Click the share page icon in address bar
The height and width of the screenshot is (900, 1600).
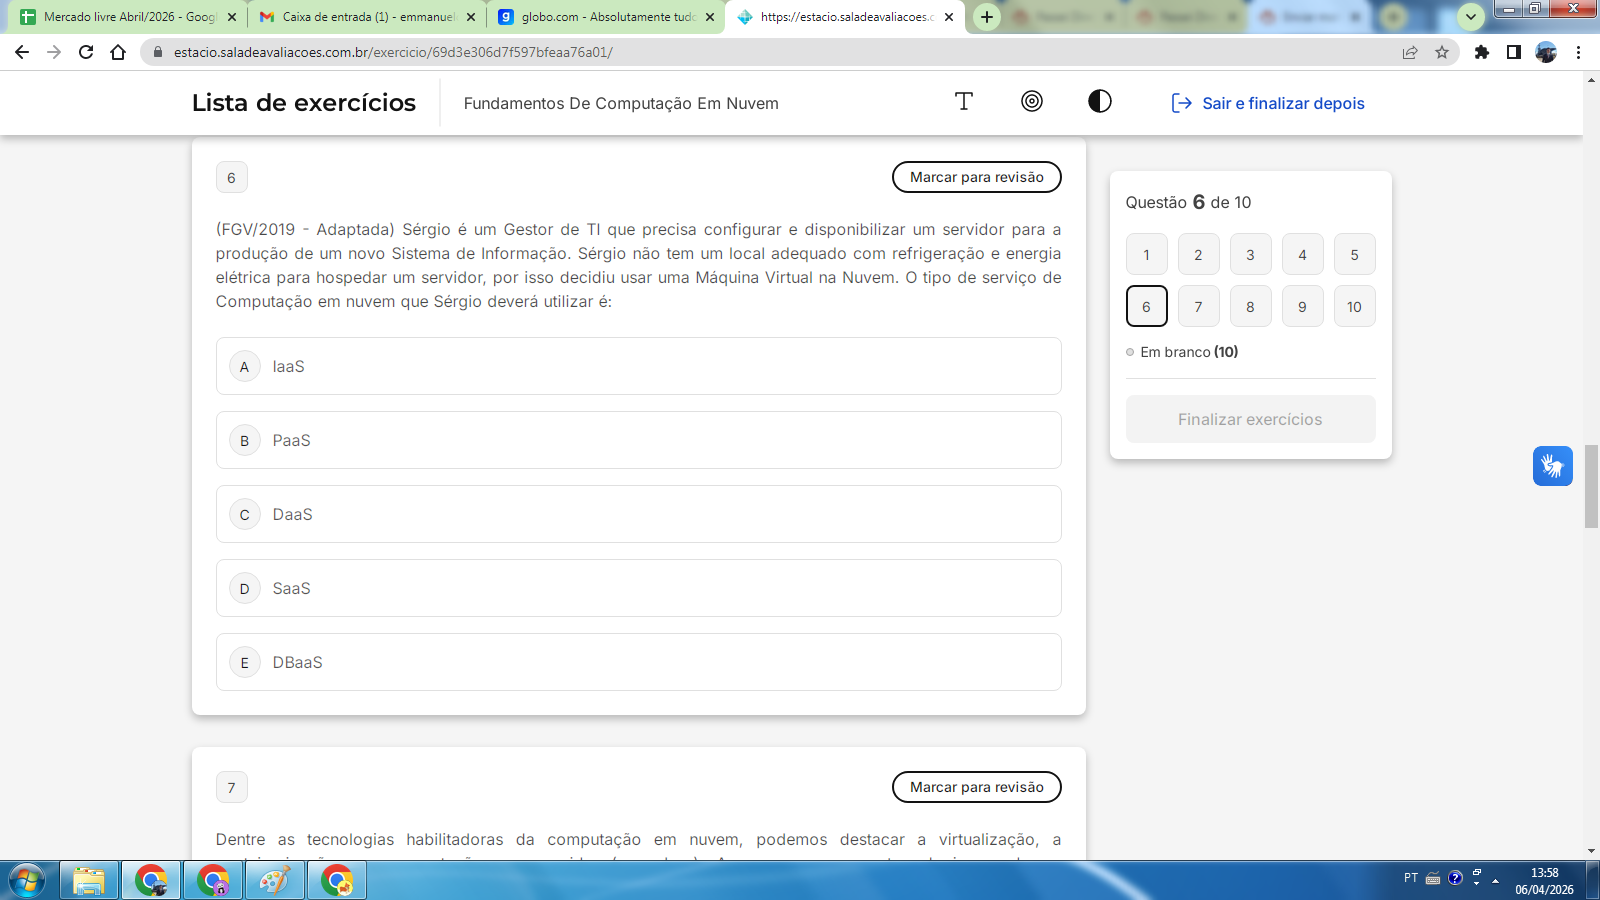(x=1409, y=52)
